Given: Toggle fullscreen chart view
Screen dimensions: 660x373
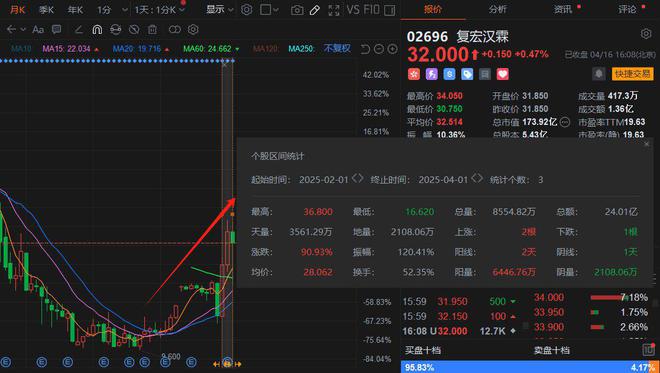Looking at the screenshot, I should click(333, 10).
